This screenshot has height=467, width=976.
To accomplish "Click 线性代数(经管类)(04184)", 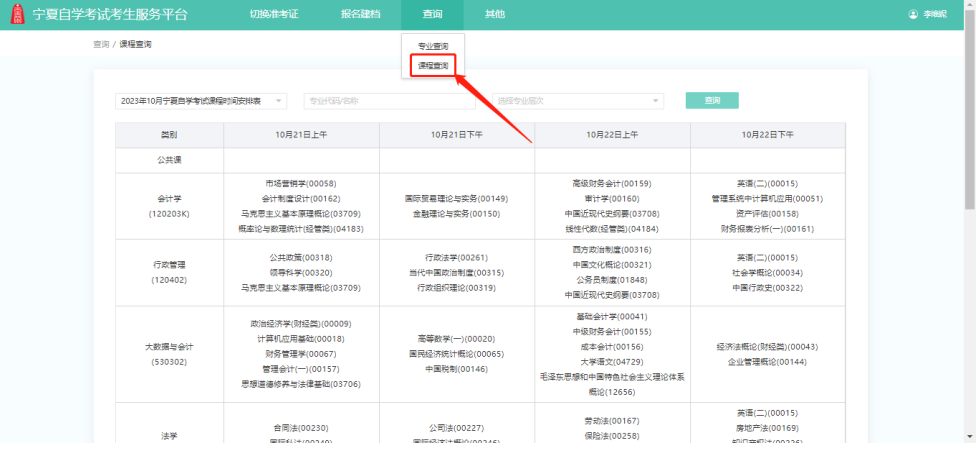I will click(x=612, y=229).
